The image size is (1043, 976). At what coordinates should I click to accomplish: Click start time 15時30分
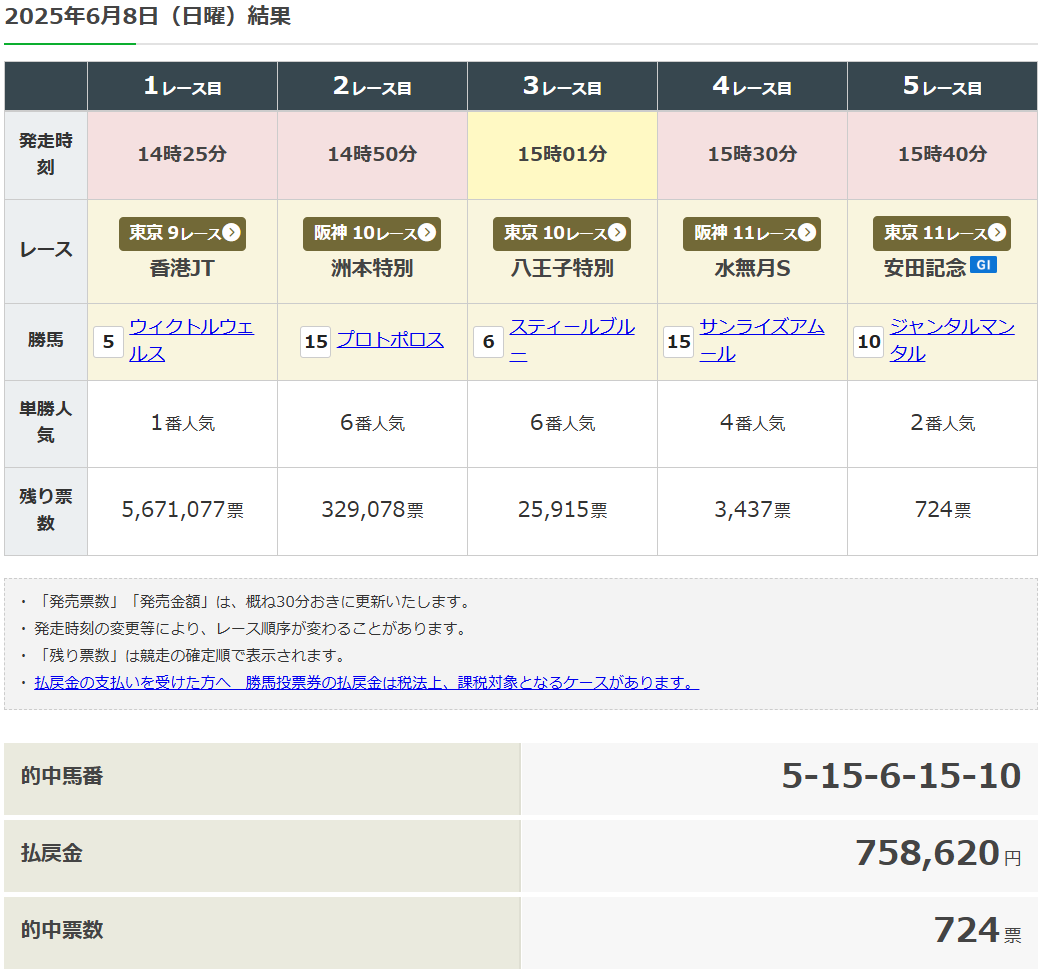point(752,154)
